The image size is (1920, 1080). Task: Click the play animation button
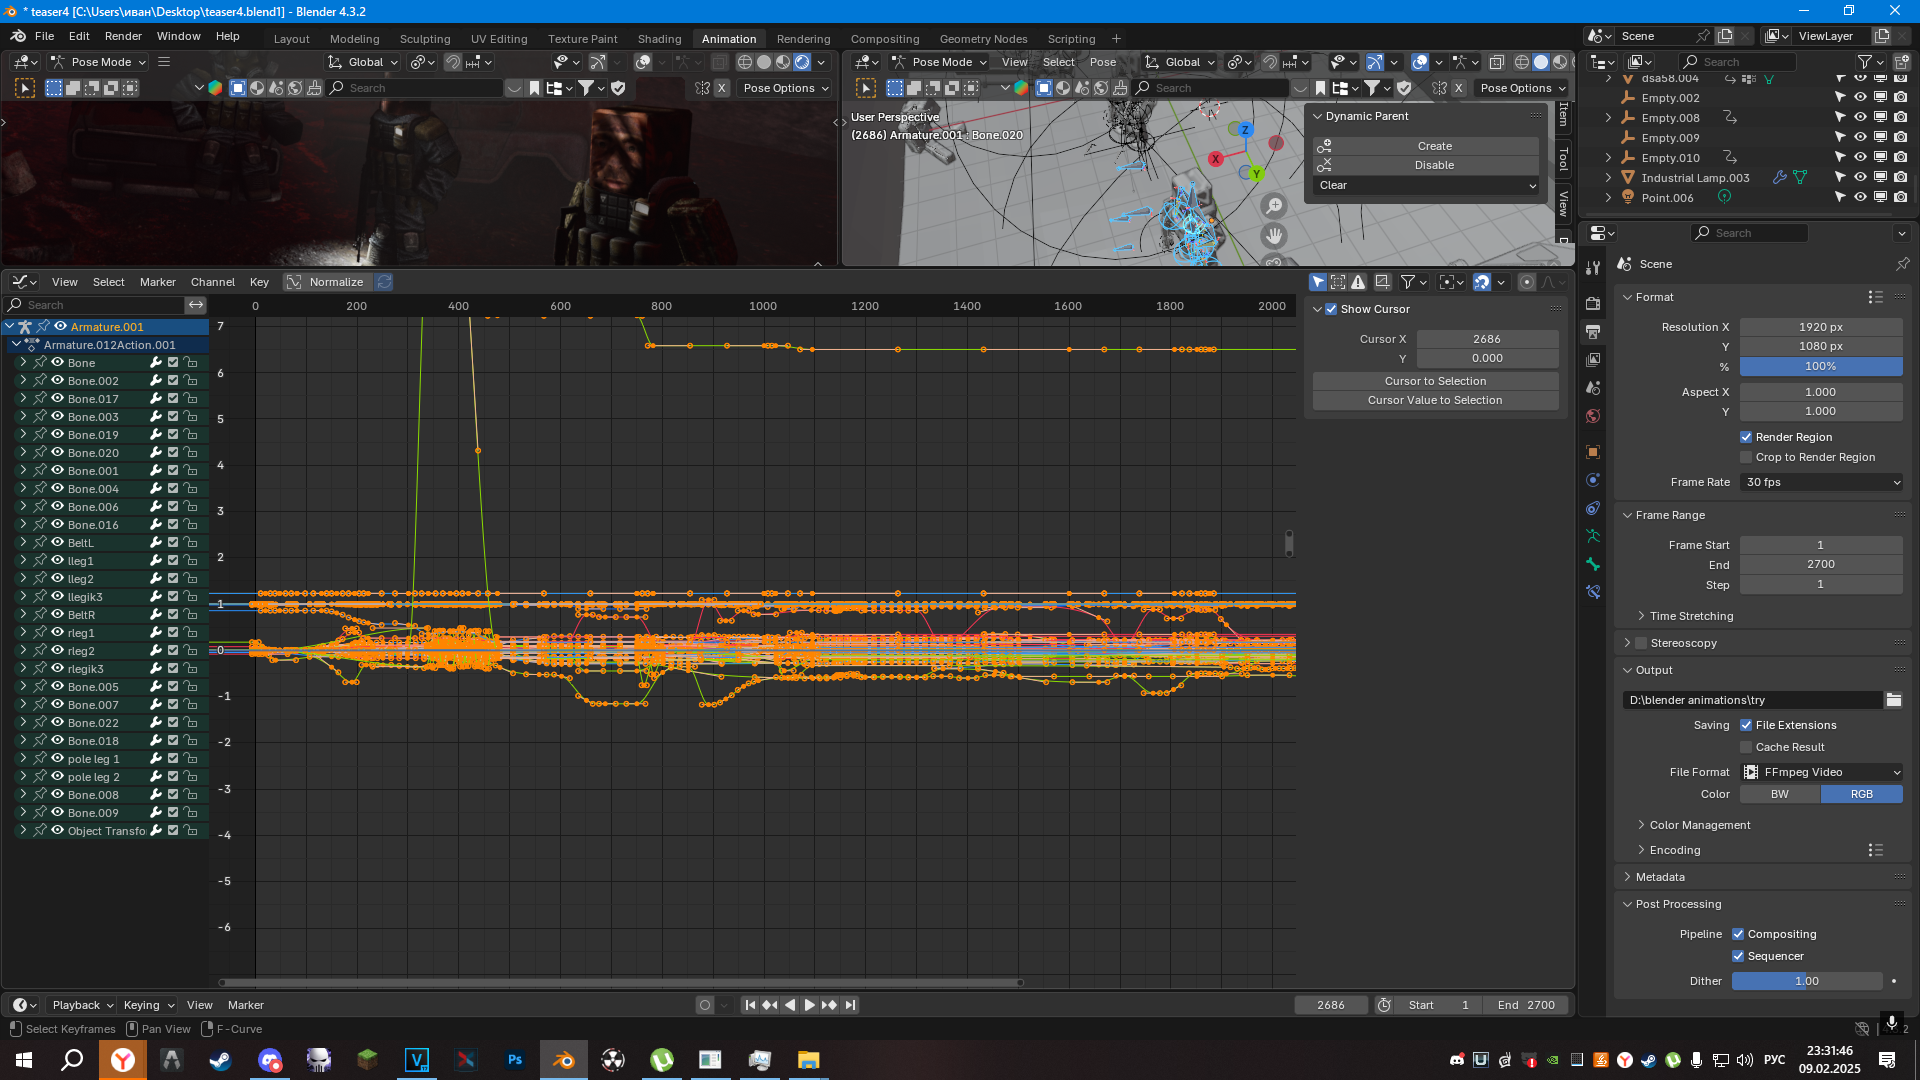809,1005
